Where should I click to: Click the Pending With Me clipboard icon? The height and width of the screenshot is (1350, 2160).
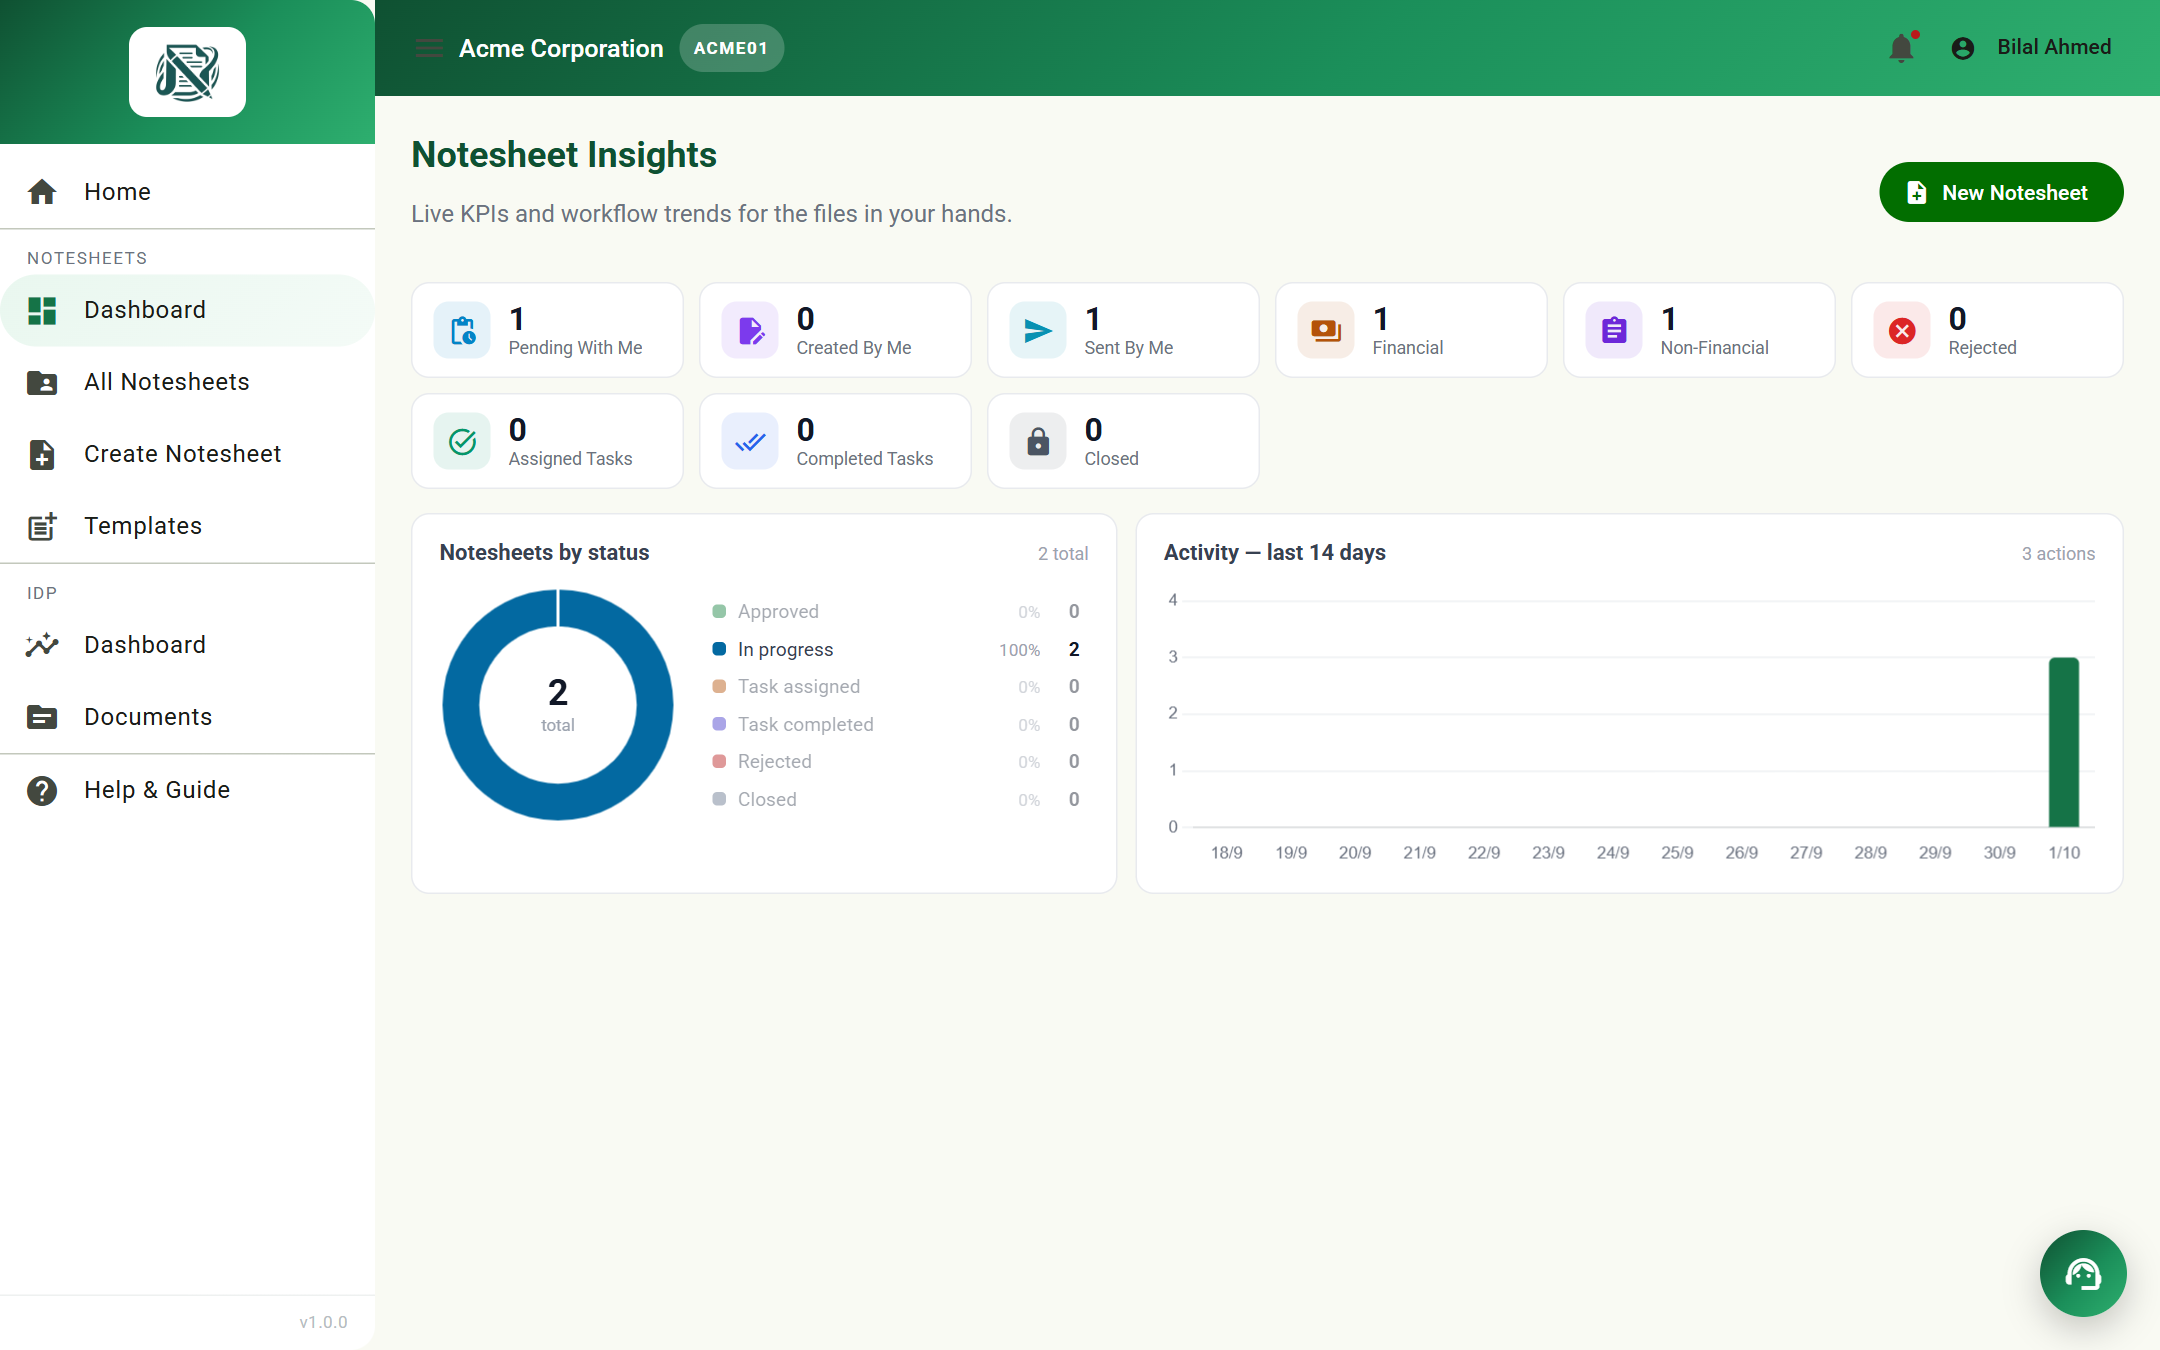point(462,330)
